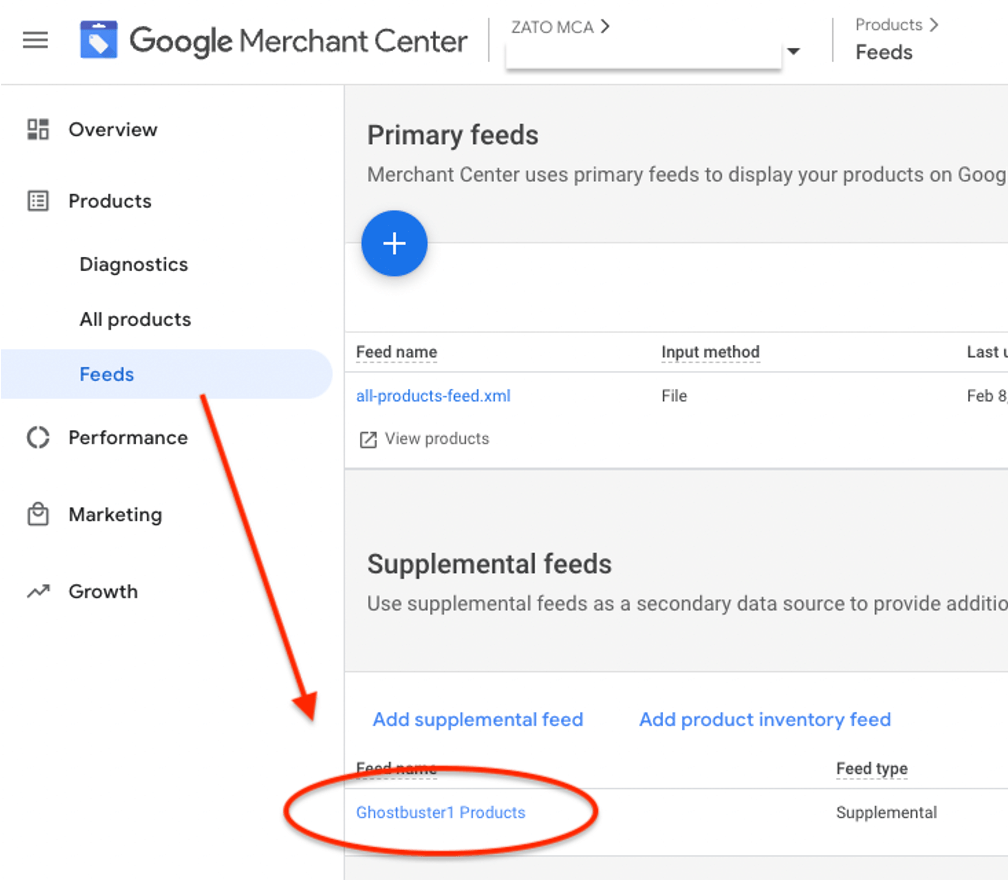Open the all-products-feed.xml feed link
The image size is (1008, 880).
point(433,396)
